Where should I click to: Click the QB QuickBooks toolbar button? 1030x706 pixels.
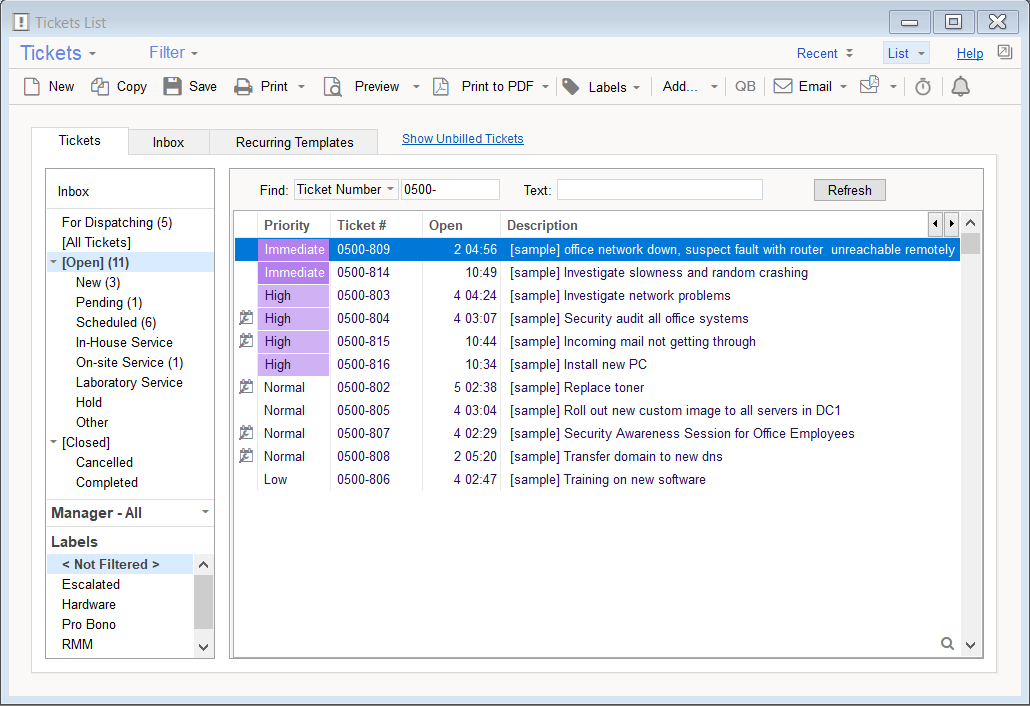[x=745, y=87]
